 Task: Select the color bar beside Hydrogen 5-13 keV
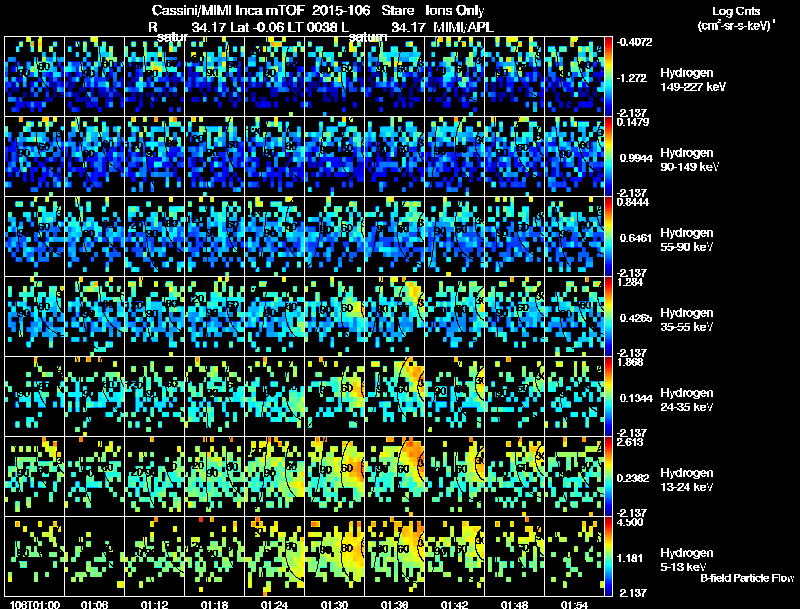tap(608, 557)
